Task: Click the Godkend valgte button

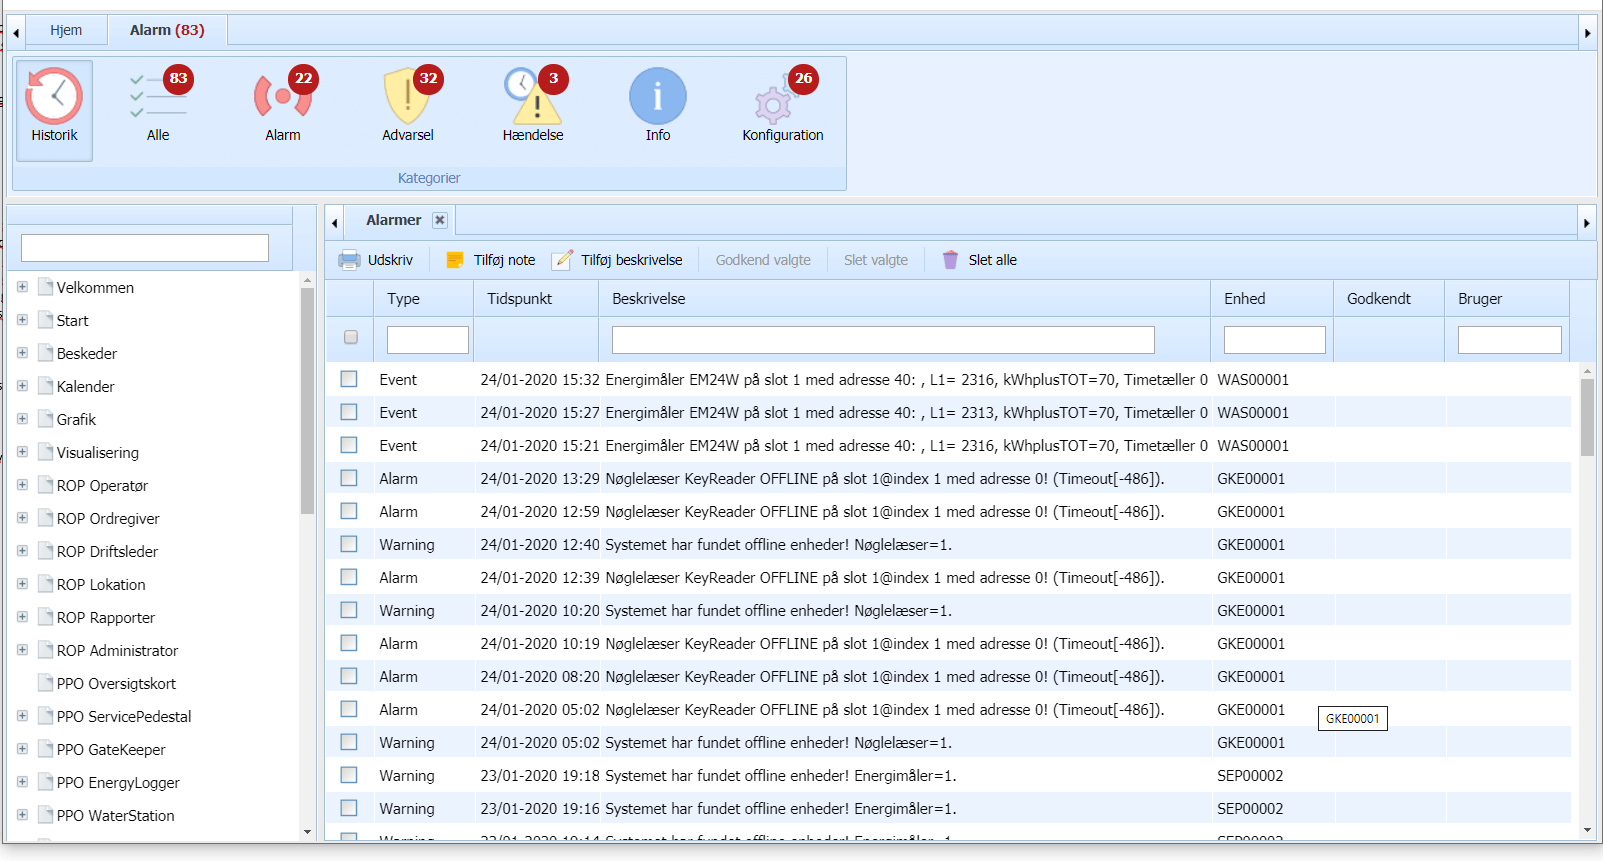Action: click(763, 260)
